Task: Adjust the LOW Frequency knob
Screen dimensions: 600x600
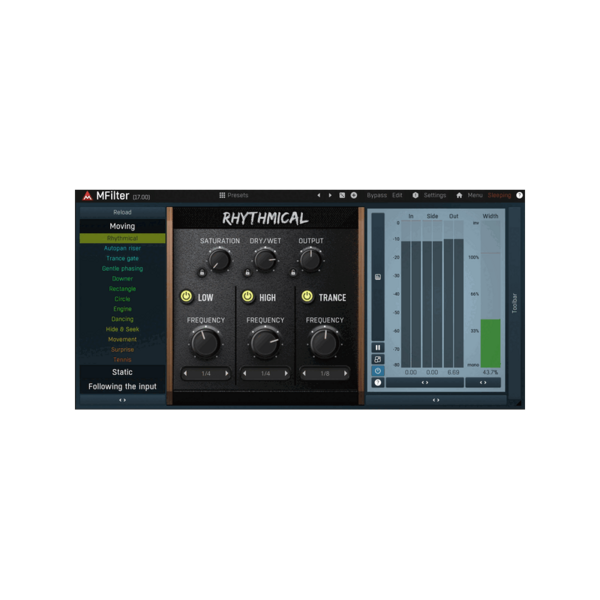Action: (205, 343)
